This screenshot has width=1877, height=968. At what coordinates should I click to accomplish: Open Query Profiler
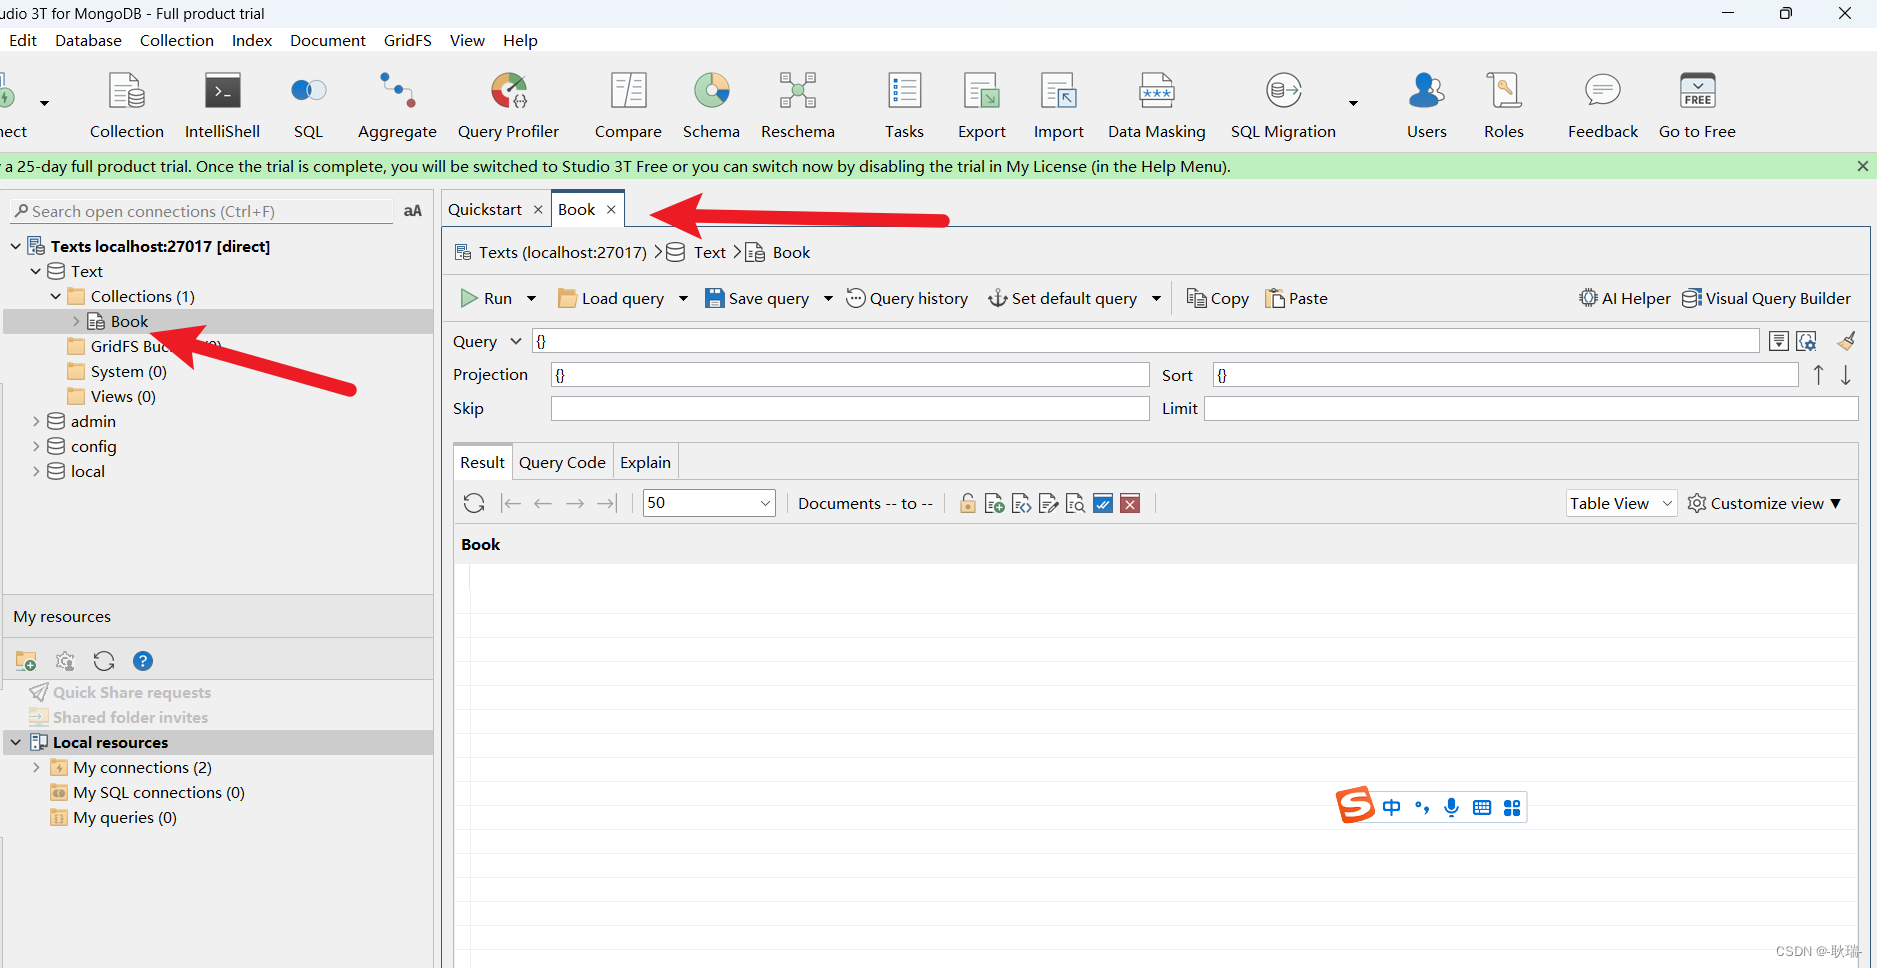pyautogui.click(x=508, y=105)
